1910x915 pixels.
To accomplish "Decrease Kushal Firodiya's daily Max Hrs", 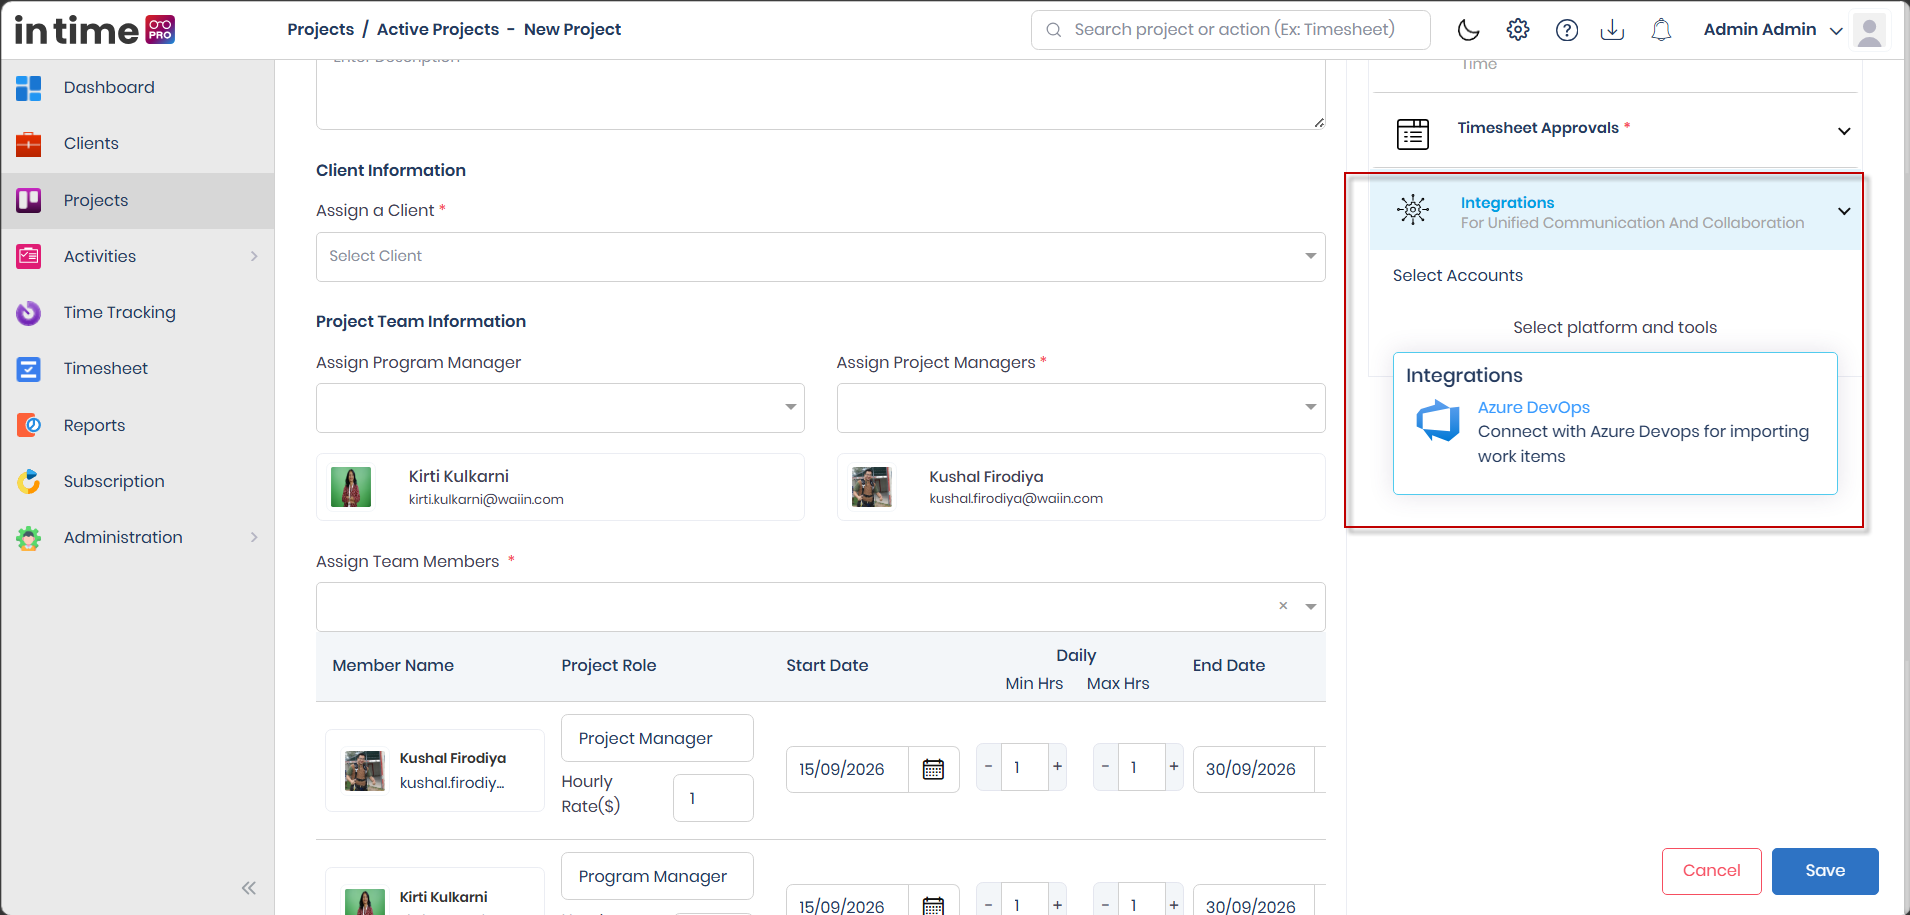I will (x=1105, y=767).
